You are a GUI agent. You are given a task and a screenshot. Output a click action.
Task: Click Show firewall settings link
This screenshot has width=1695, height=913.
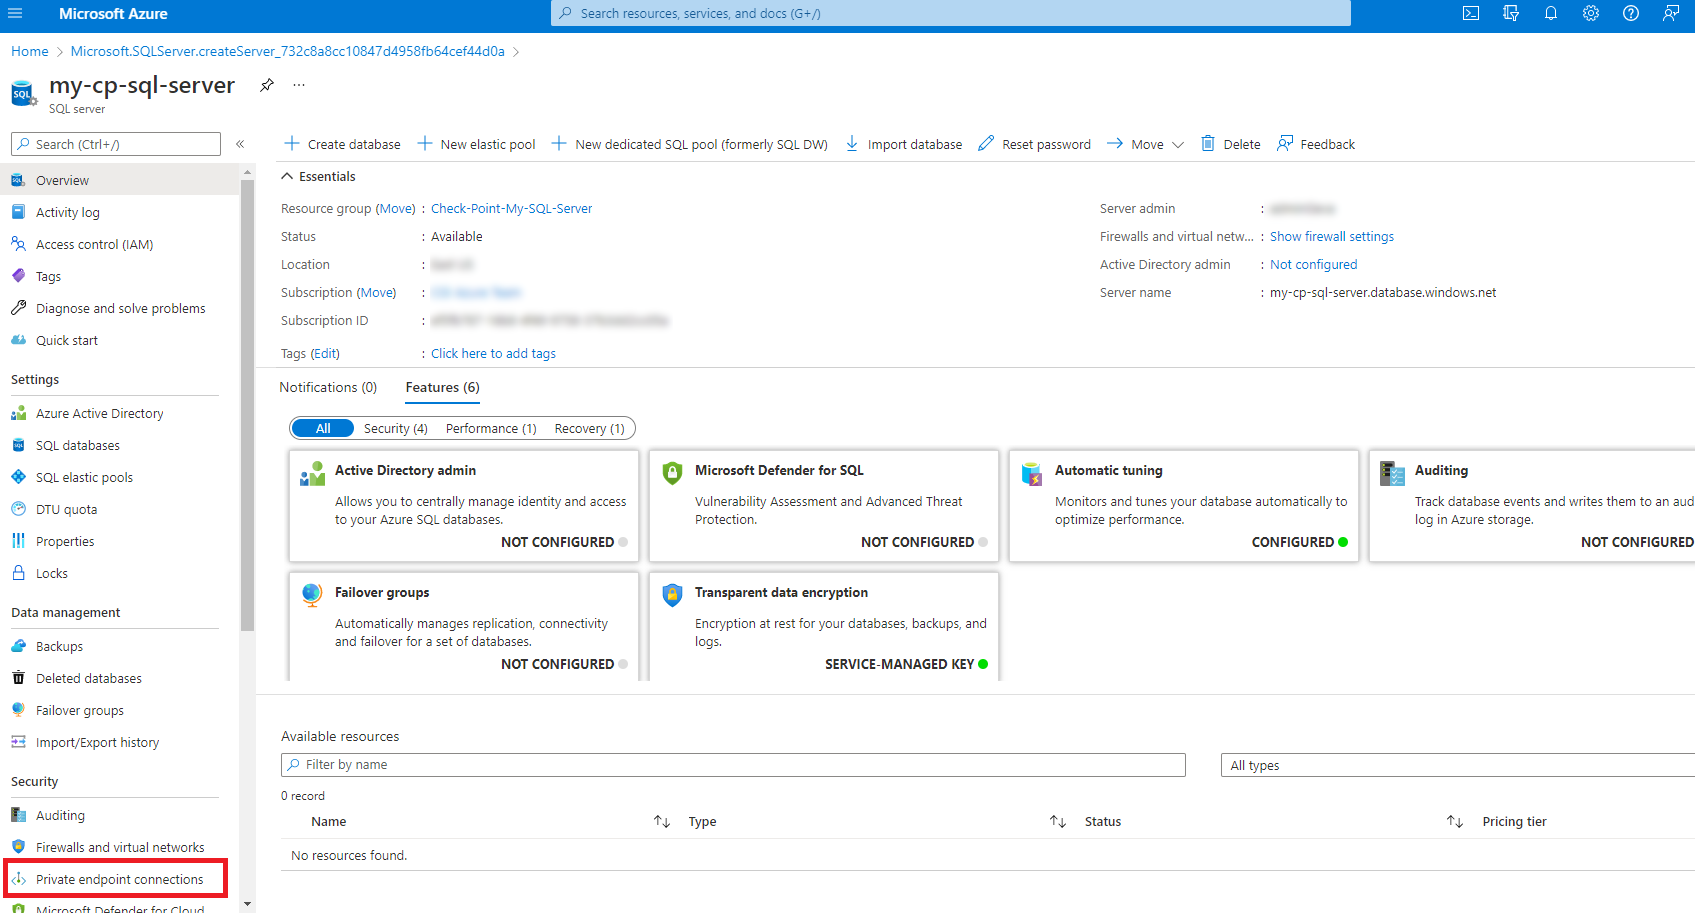tap(1332, 236)
